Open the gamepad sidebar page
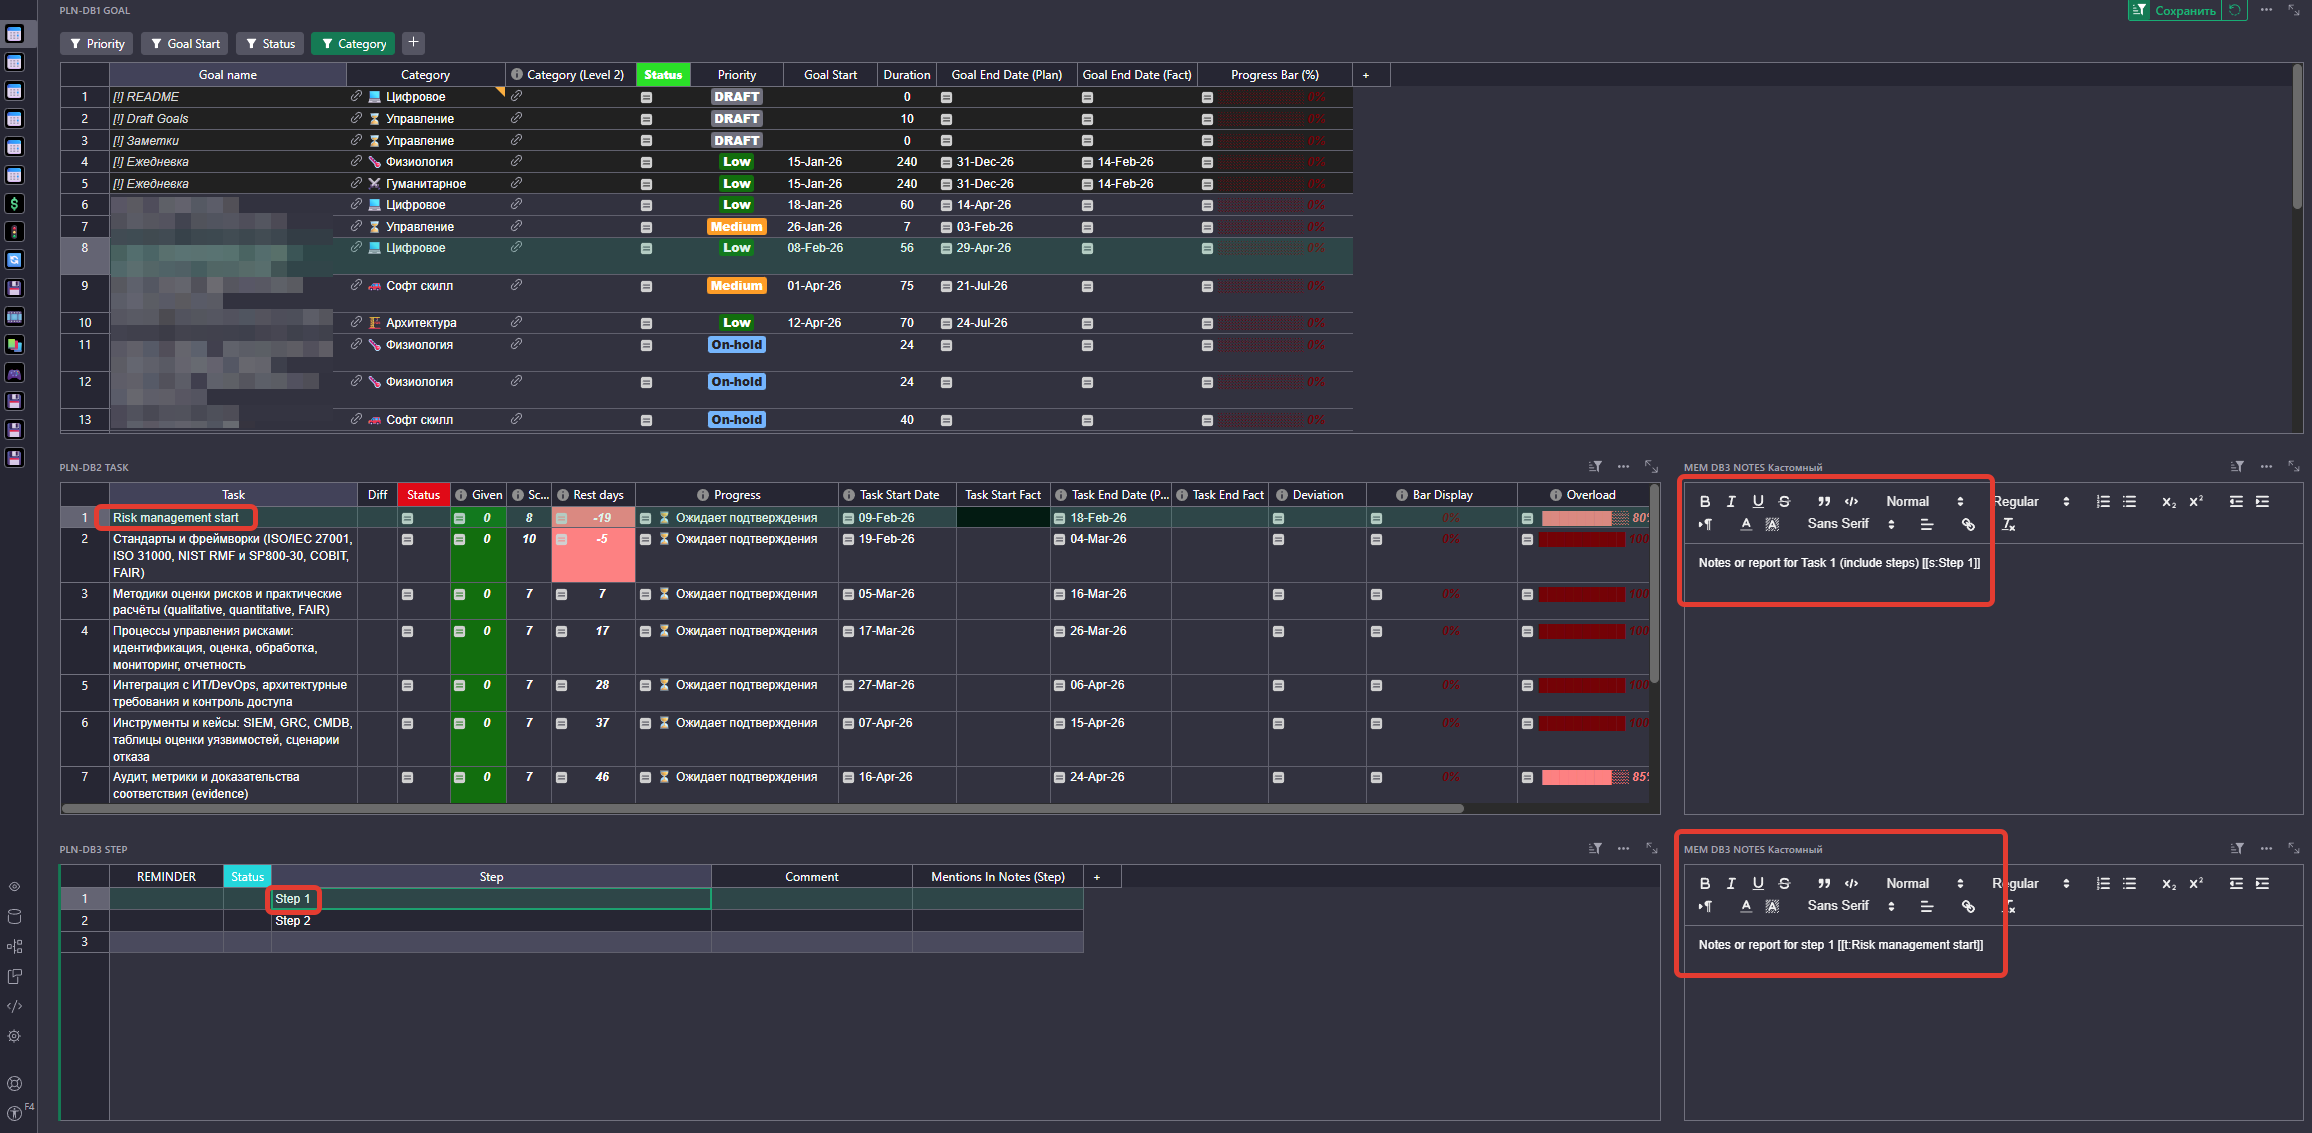This screenshot has width=2312, height=1133. tap(14, 373)
